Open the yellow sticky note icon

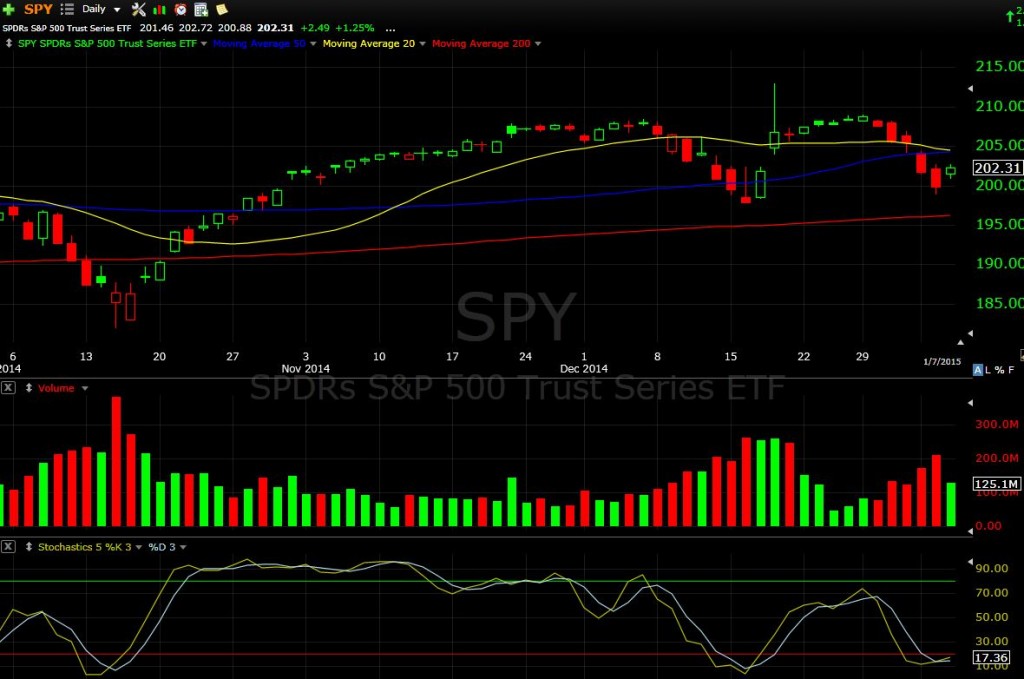(x=221, y=9)
